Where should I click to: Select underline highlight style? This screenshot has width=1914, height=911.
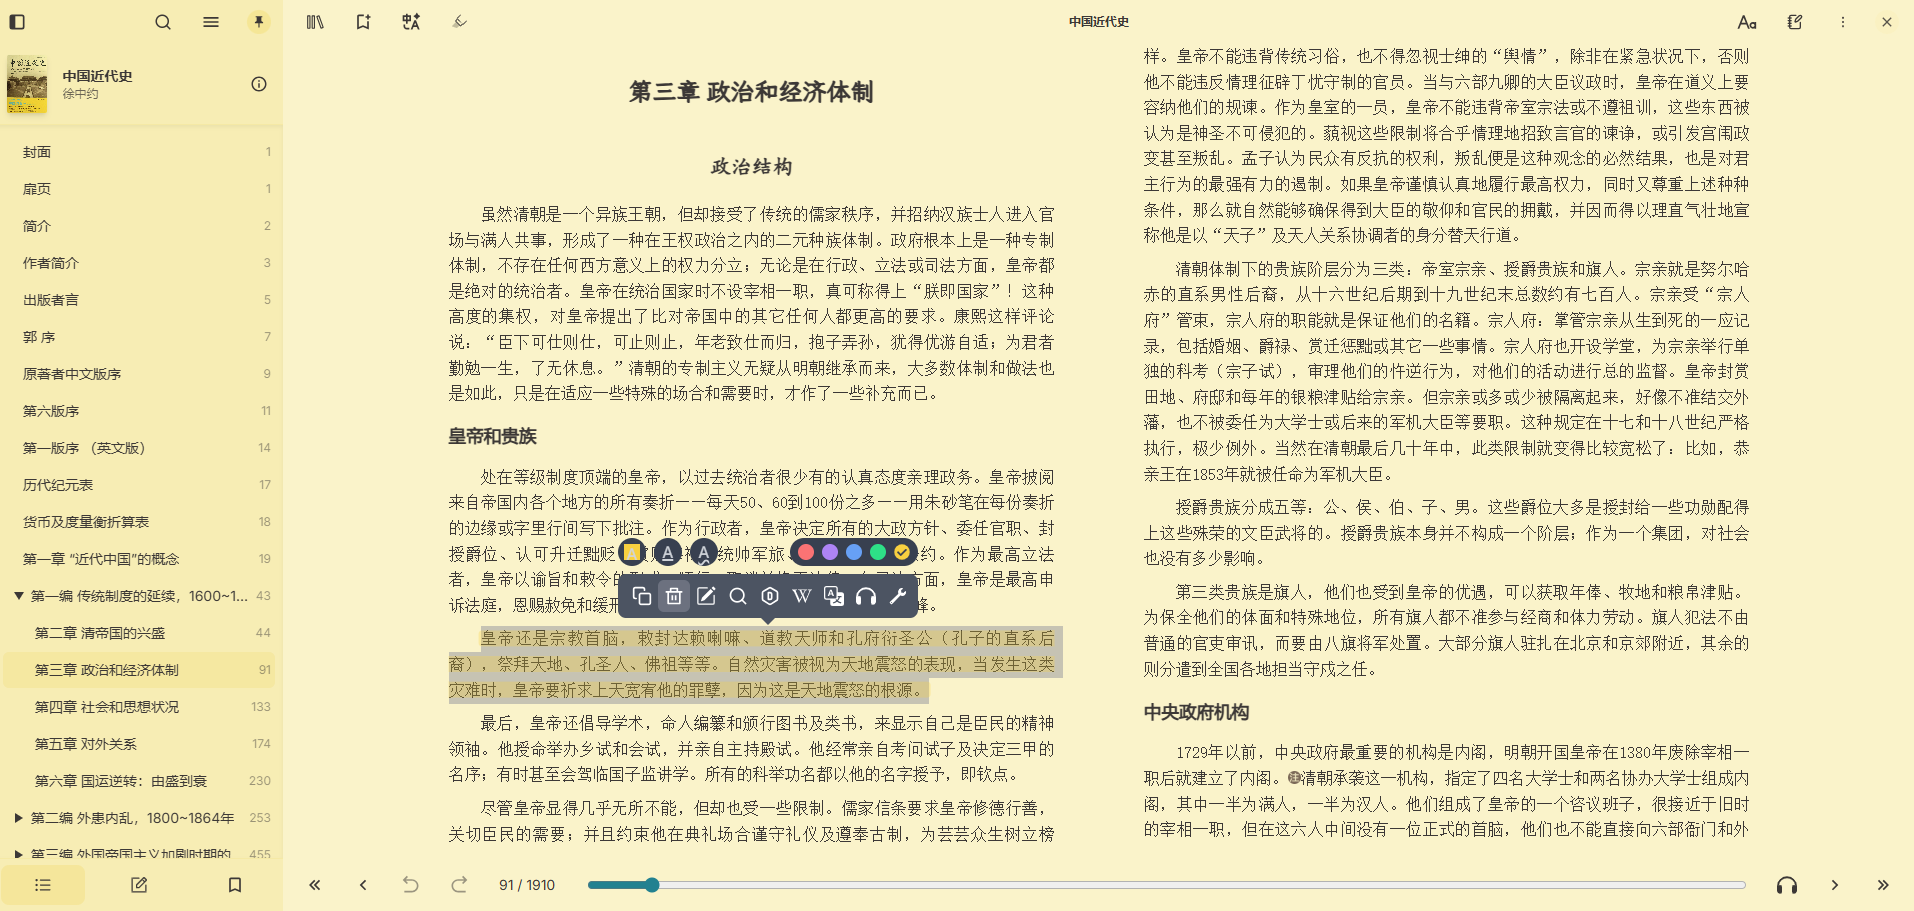[668, 553]
